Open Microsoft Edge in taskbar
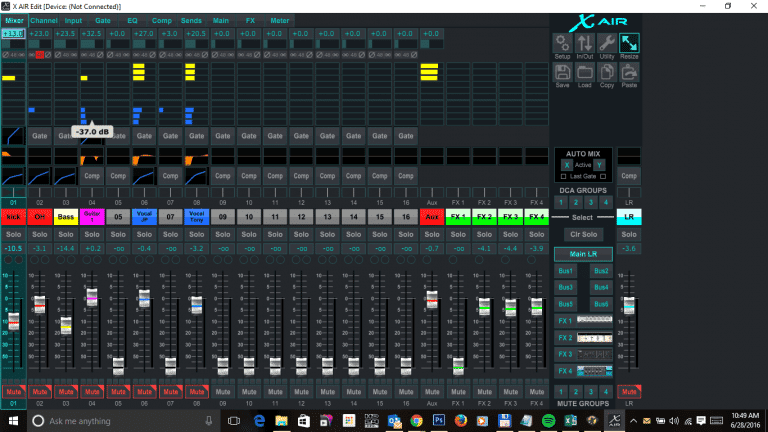This screenshot has height=432, width=768. pyautogui.click(x=259, y=421)
